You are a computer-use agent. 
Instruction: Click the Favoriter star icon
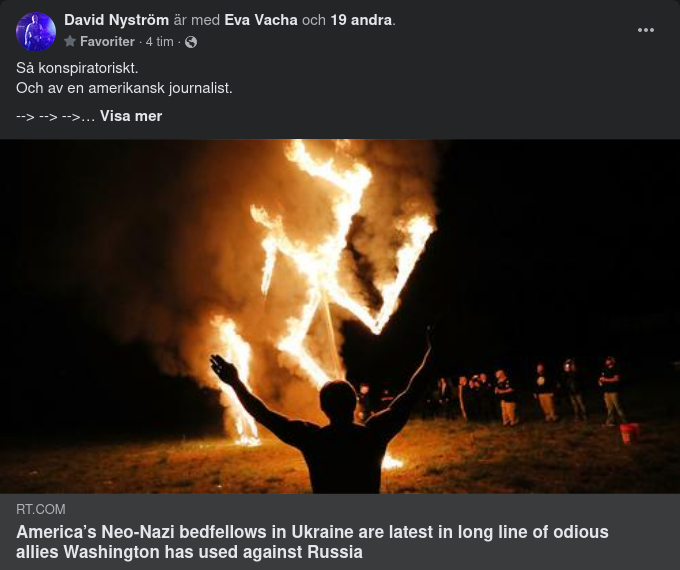coord(70,41)
